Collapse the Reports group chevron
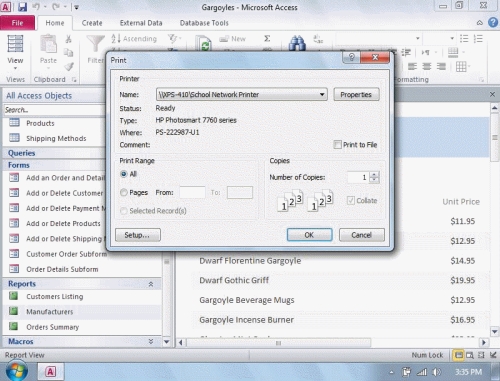 click(x=151, y=284)
